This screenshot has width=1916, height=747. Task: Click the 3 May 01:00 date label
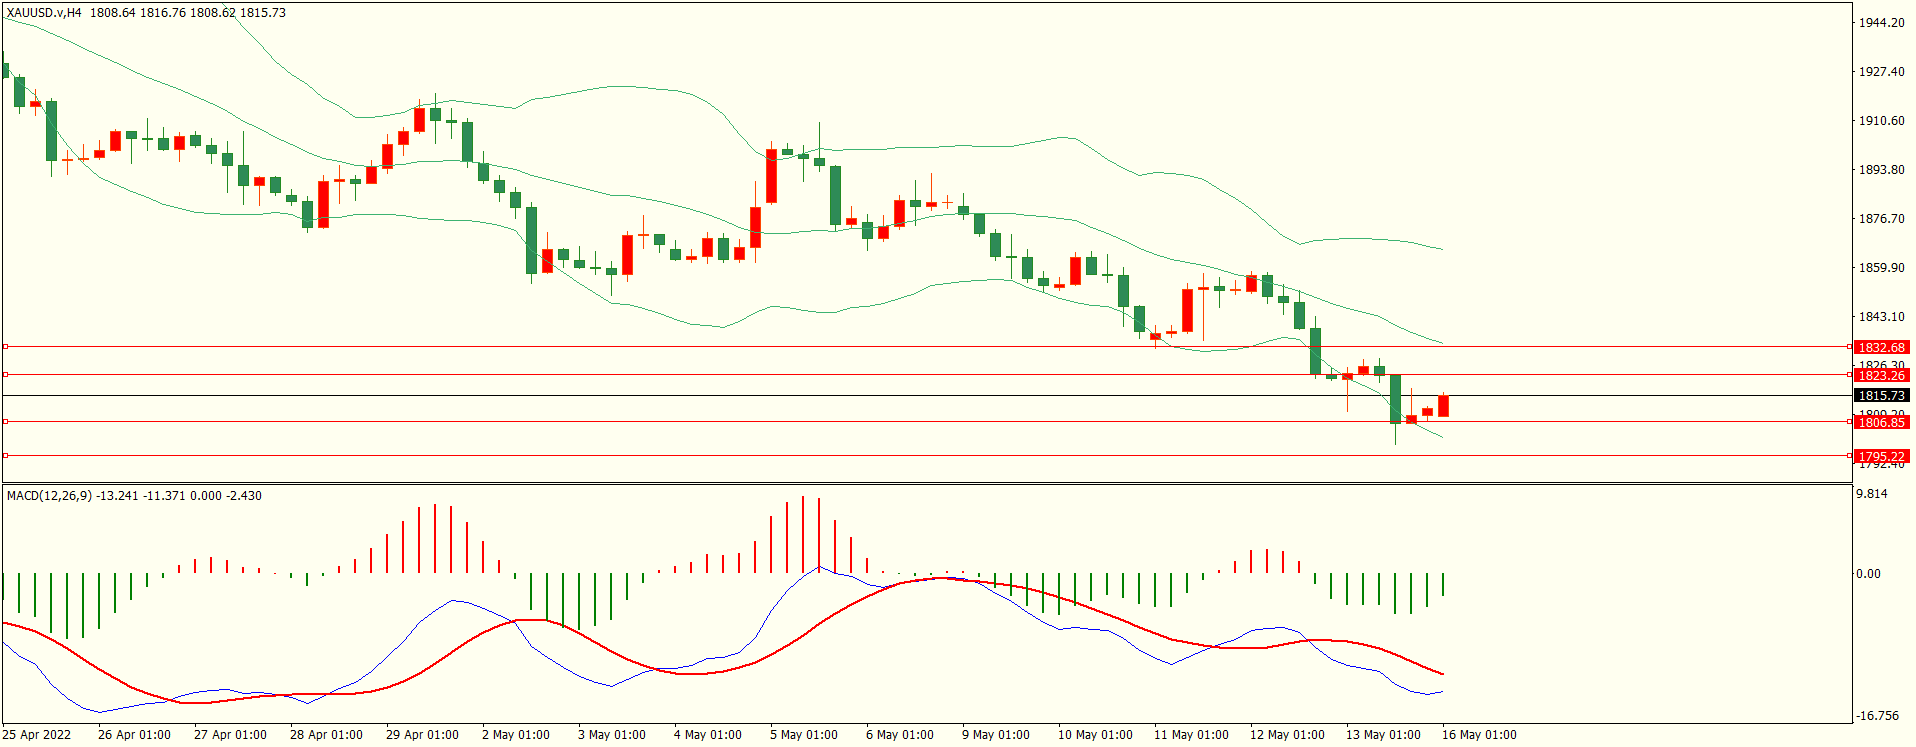[x=612, y=735]
